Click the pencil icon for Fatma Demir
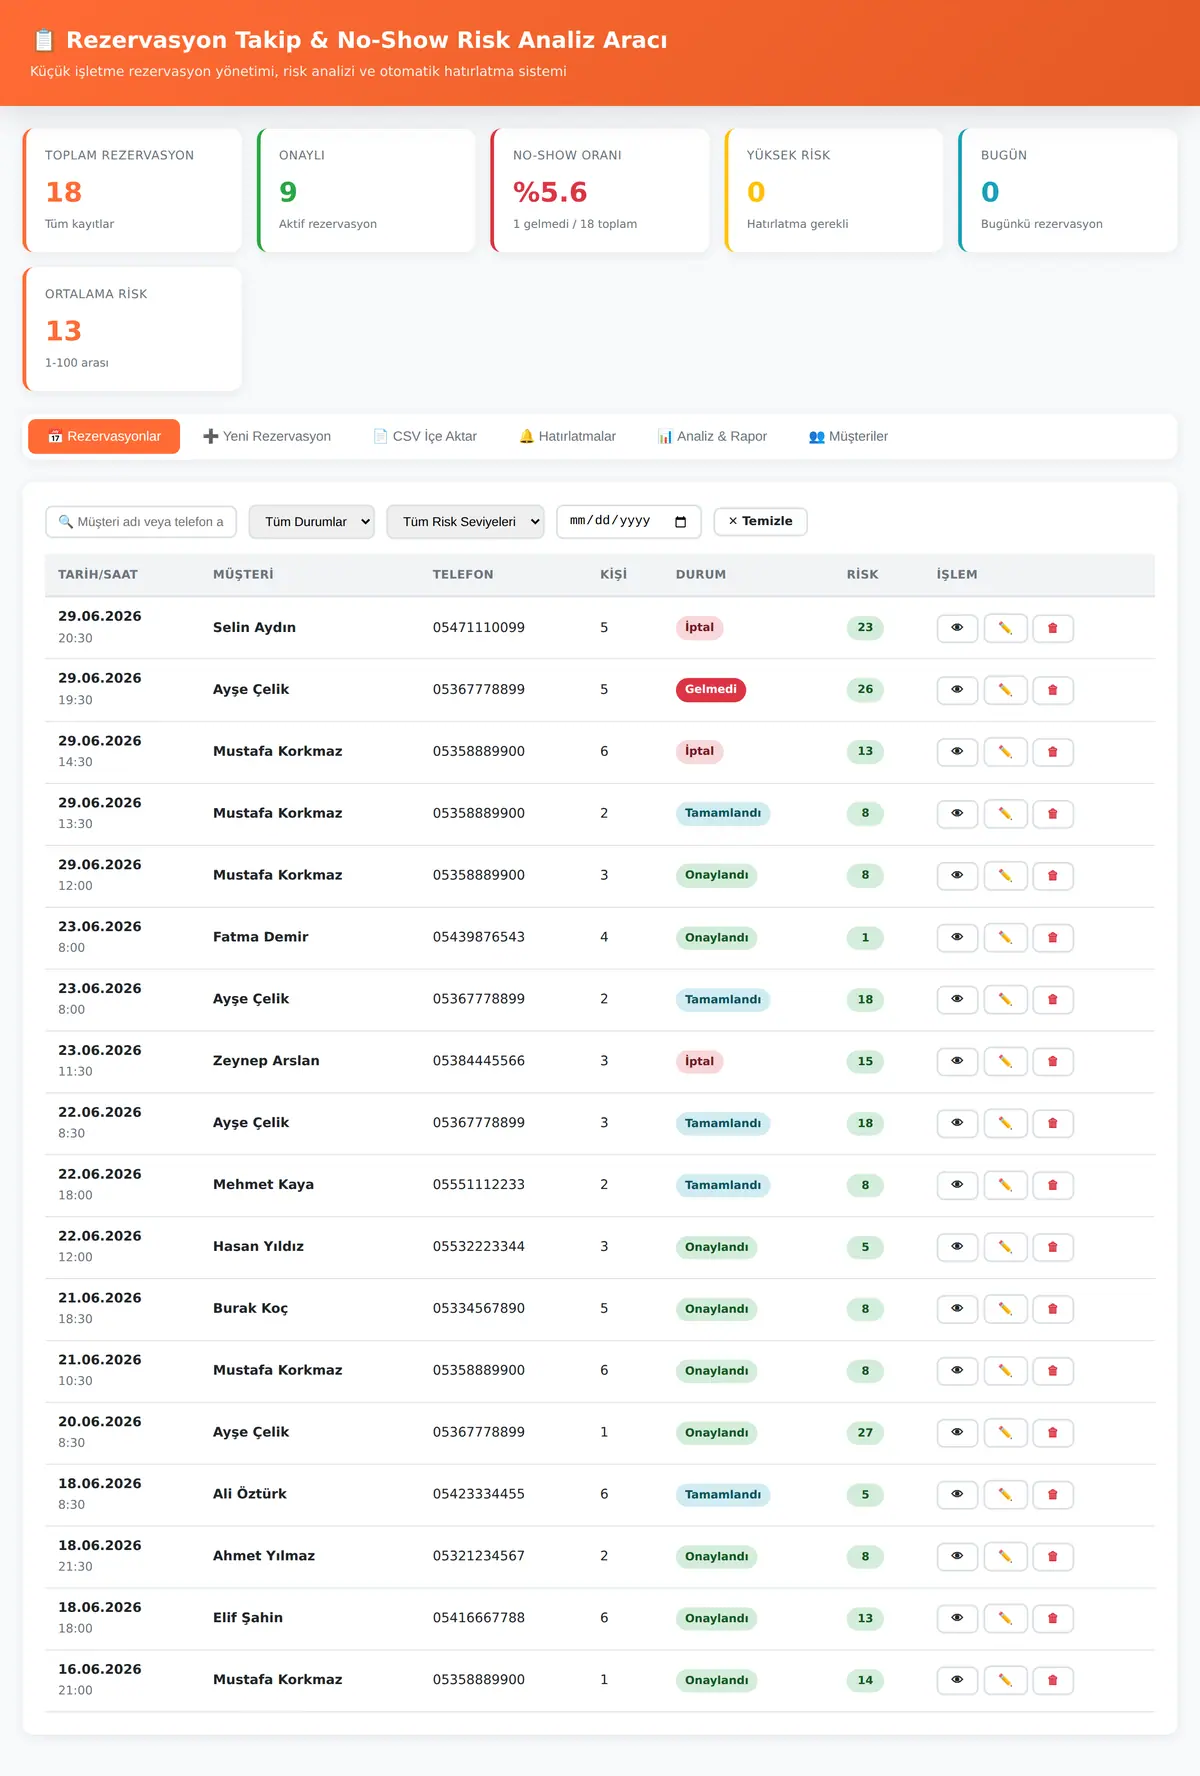The image size is (1200, 1776). coord(1005,938)
